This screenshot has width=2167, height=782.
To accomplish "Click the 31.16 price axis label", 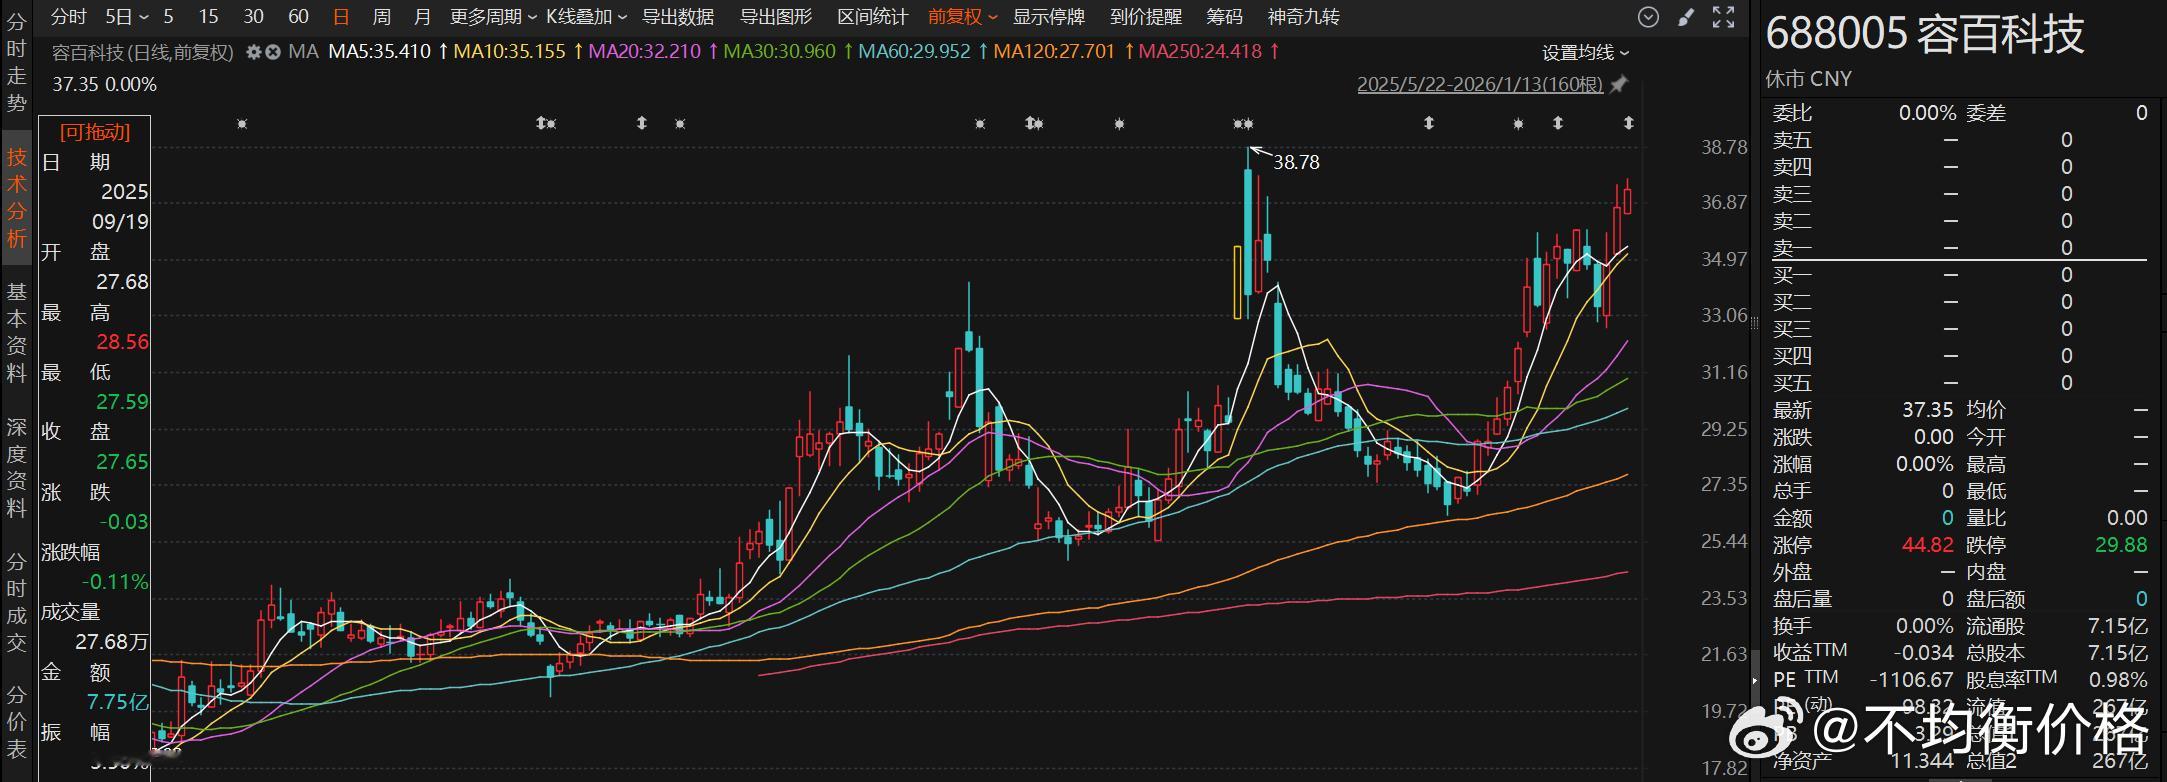I will (1725, 372).
